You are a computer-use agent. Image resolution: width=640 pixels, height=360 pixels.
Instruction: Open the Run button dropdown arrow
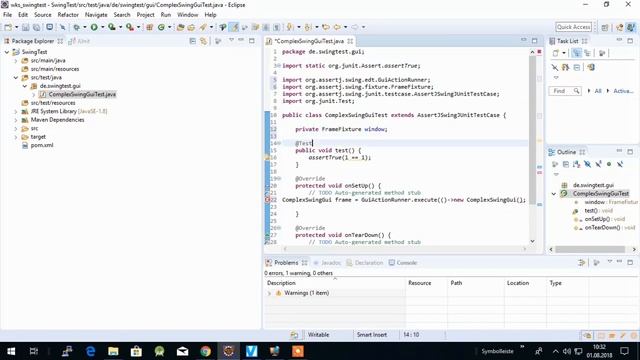[102, 27]
